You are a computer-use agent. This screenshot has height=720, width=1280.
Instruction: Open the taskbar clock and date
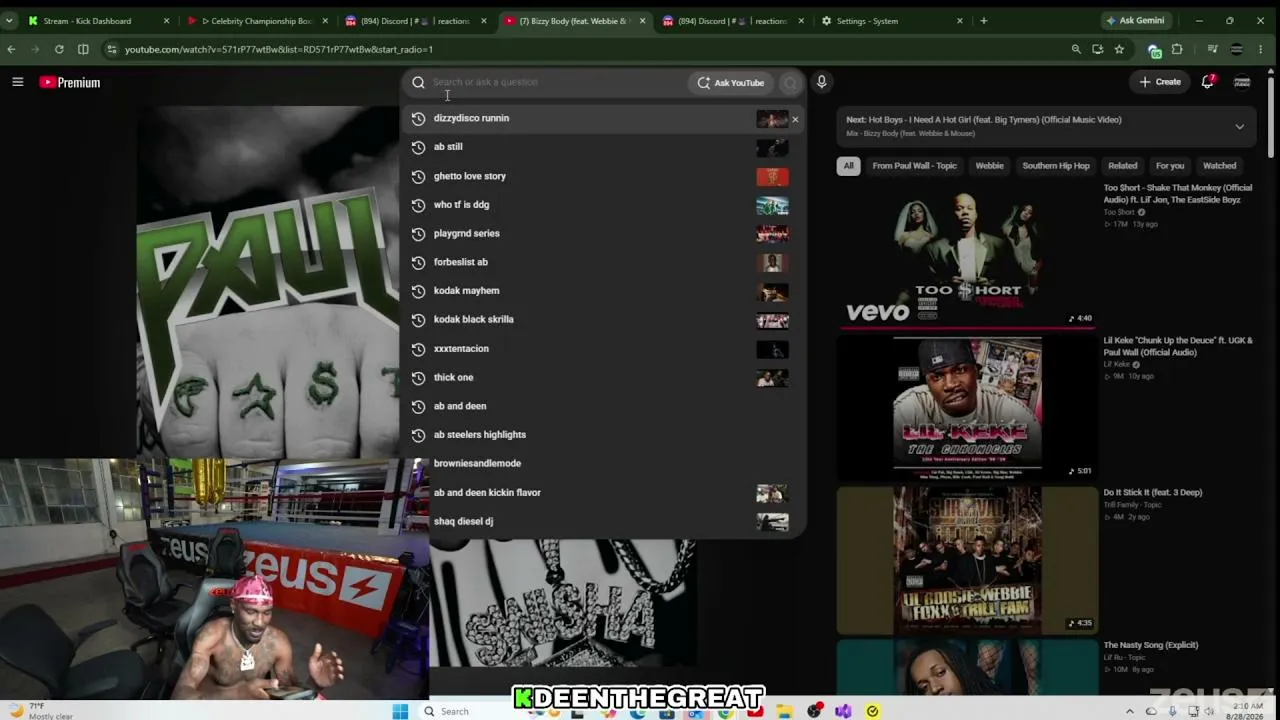point(1244,711)
